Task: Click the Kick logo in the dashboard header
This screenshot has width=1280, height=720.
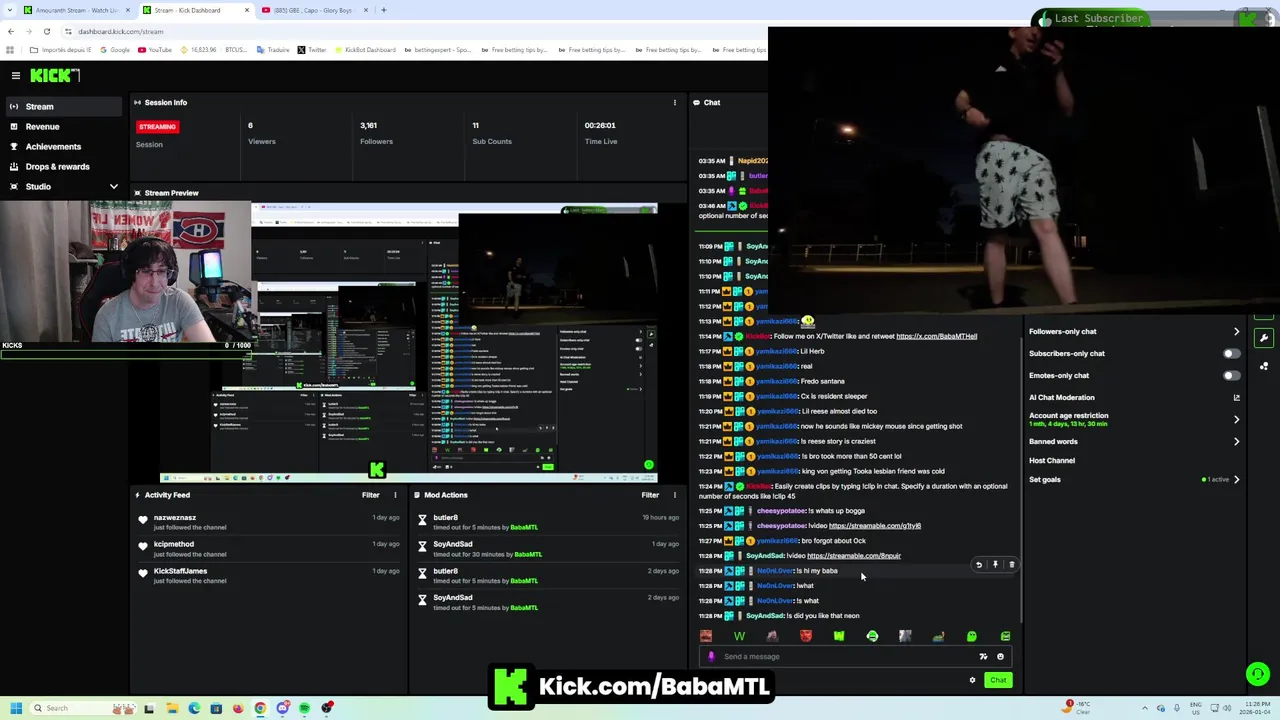Action: [x=54, y=75]
